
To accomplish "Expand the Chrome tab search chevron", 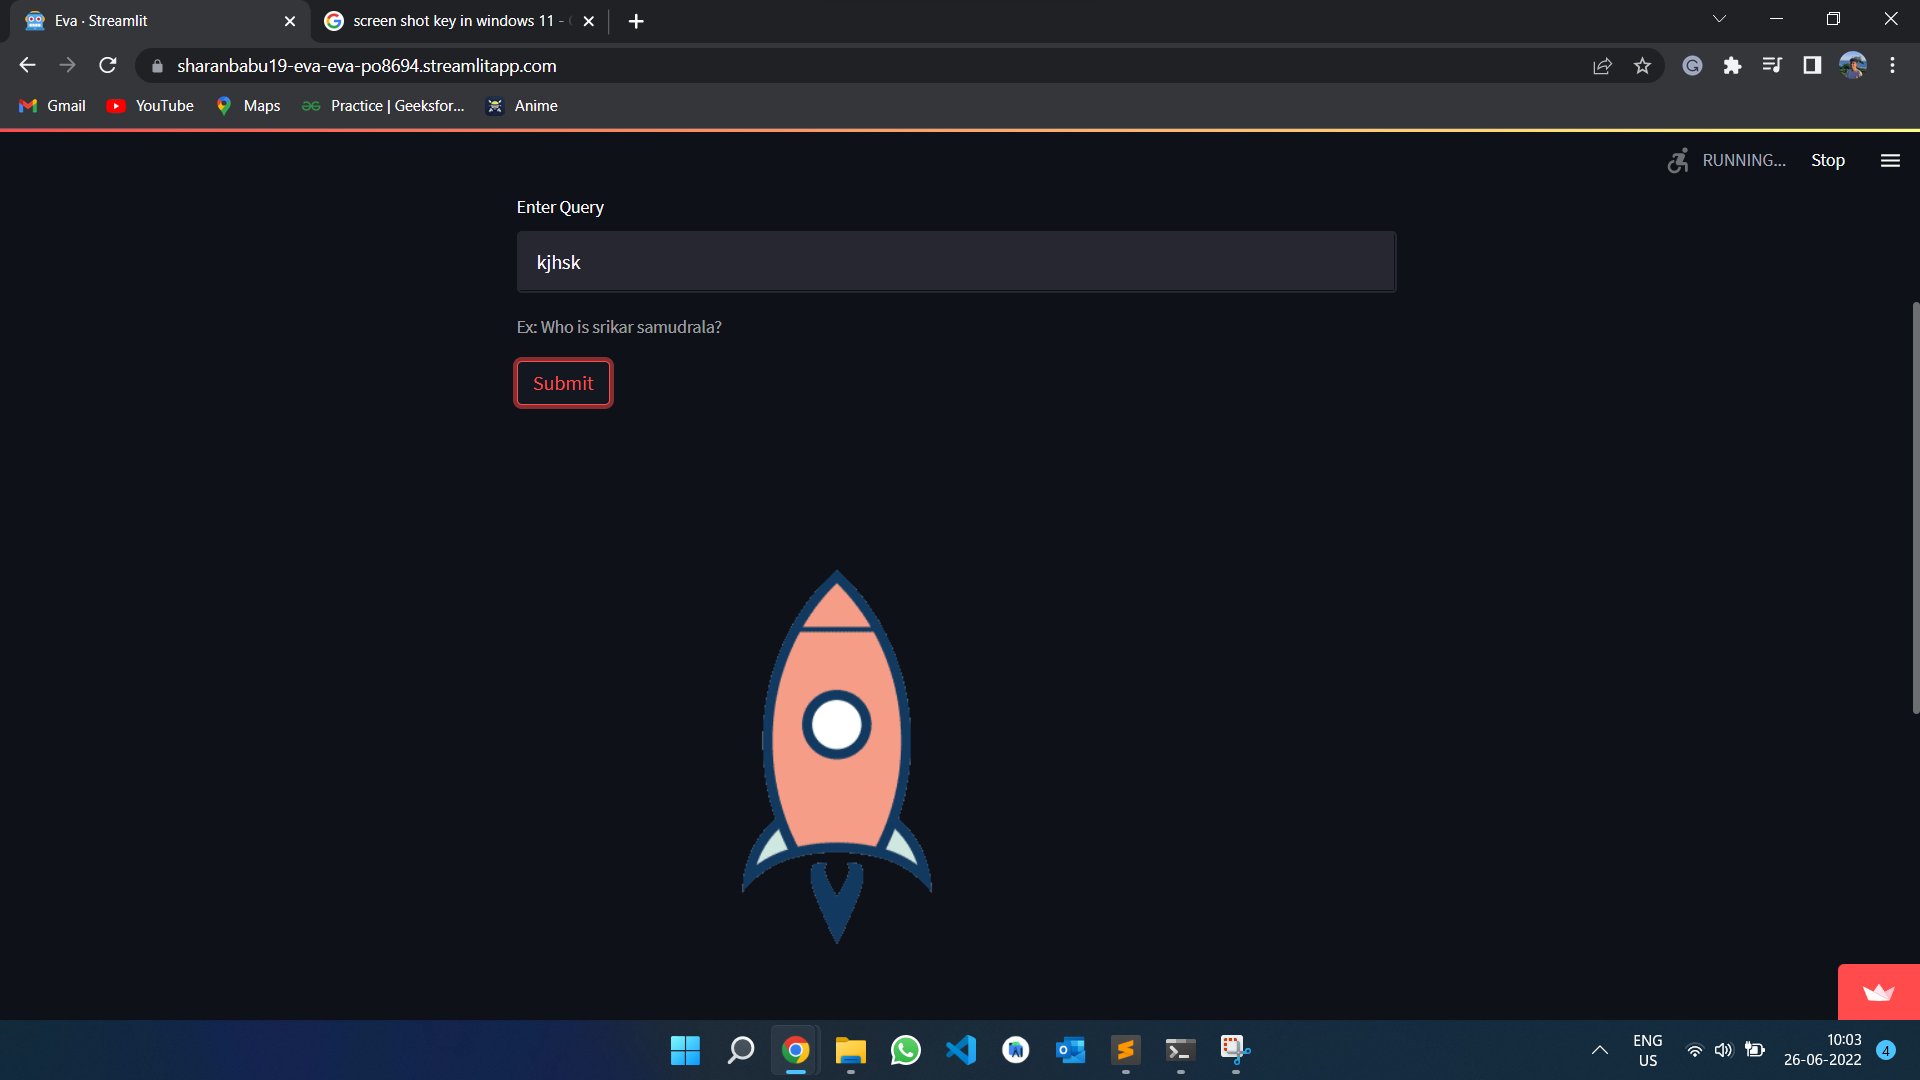I will [1719, 20].
